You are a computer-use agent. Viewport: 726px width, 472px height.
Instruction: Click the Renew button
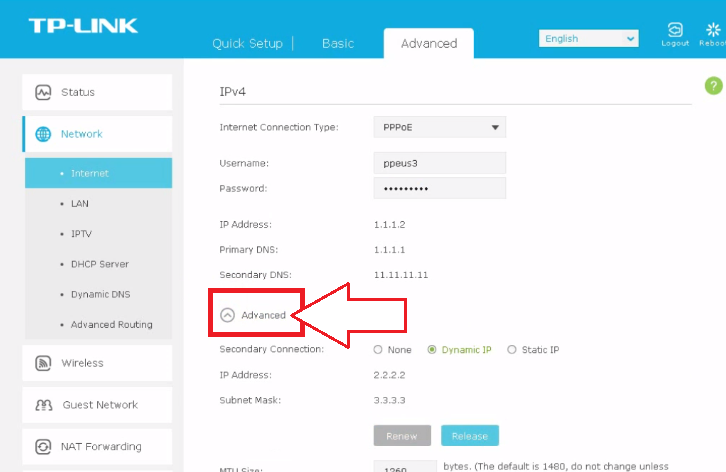pyautogui.click(x=402, y=436)
